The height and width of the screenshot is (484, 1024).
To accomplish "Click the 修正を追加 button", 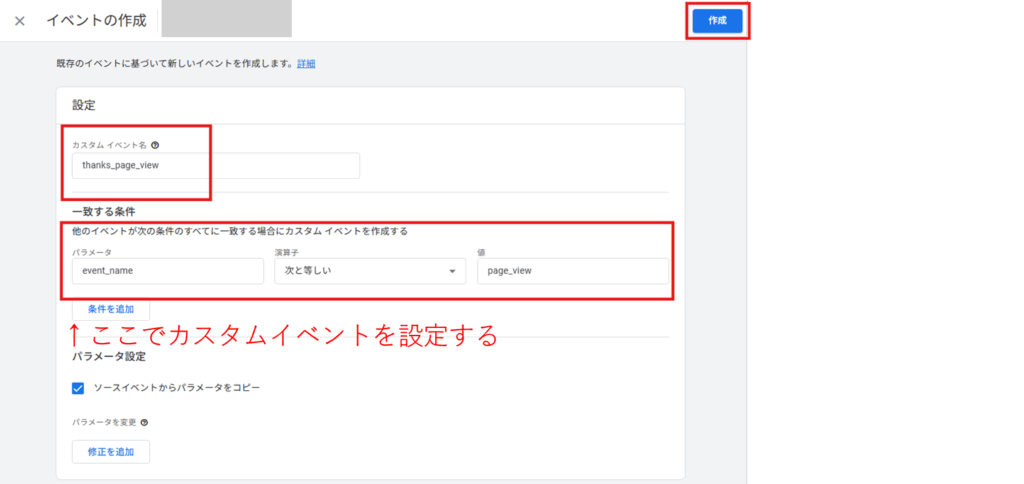I will pos(111,452).
